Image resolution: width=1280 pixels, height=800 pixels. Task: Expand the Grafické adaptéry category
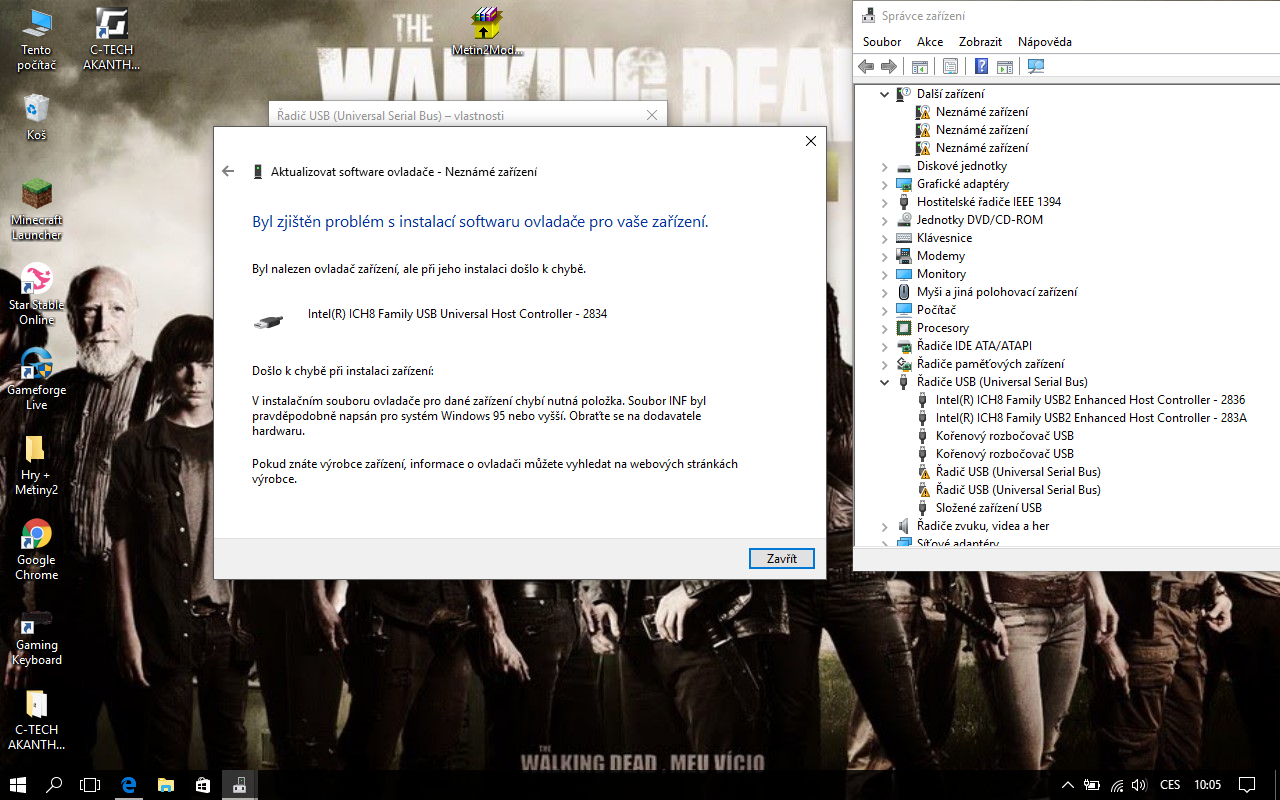pos(884,184)
